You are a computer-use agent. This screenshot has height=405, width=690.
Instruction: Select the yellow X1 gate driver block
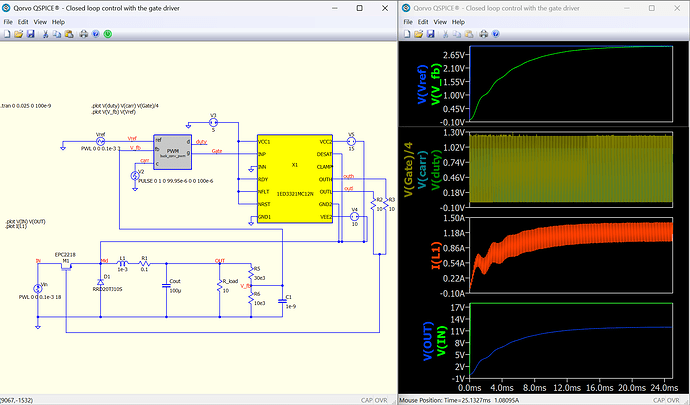(x=295, y=179)
